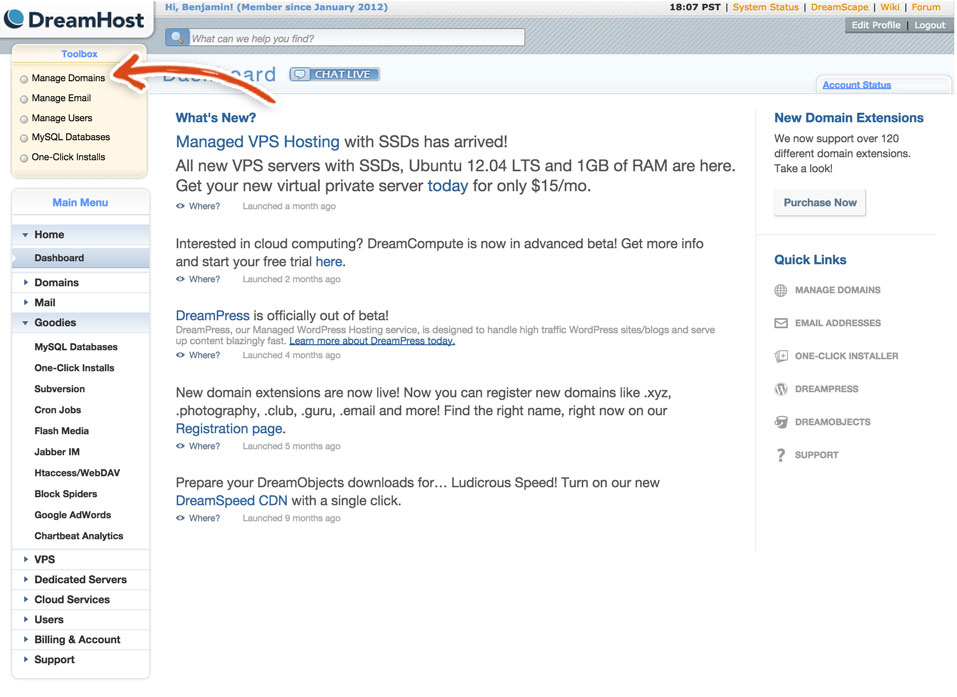The width and height of the screenshot is (957, 697).
Task: Open the DreamScape link
Action: pyautogui.click(x=839, y=7)
